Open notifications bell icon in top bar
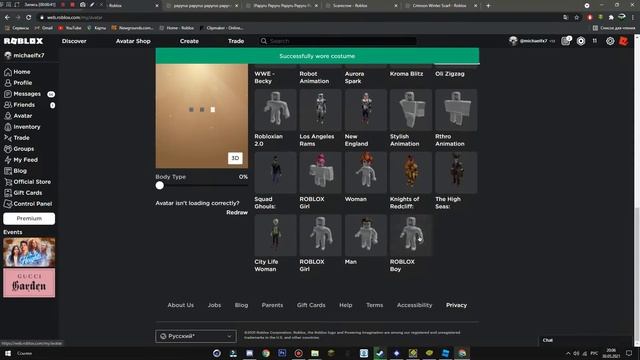 tap(566, 41)
